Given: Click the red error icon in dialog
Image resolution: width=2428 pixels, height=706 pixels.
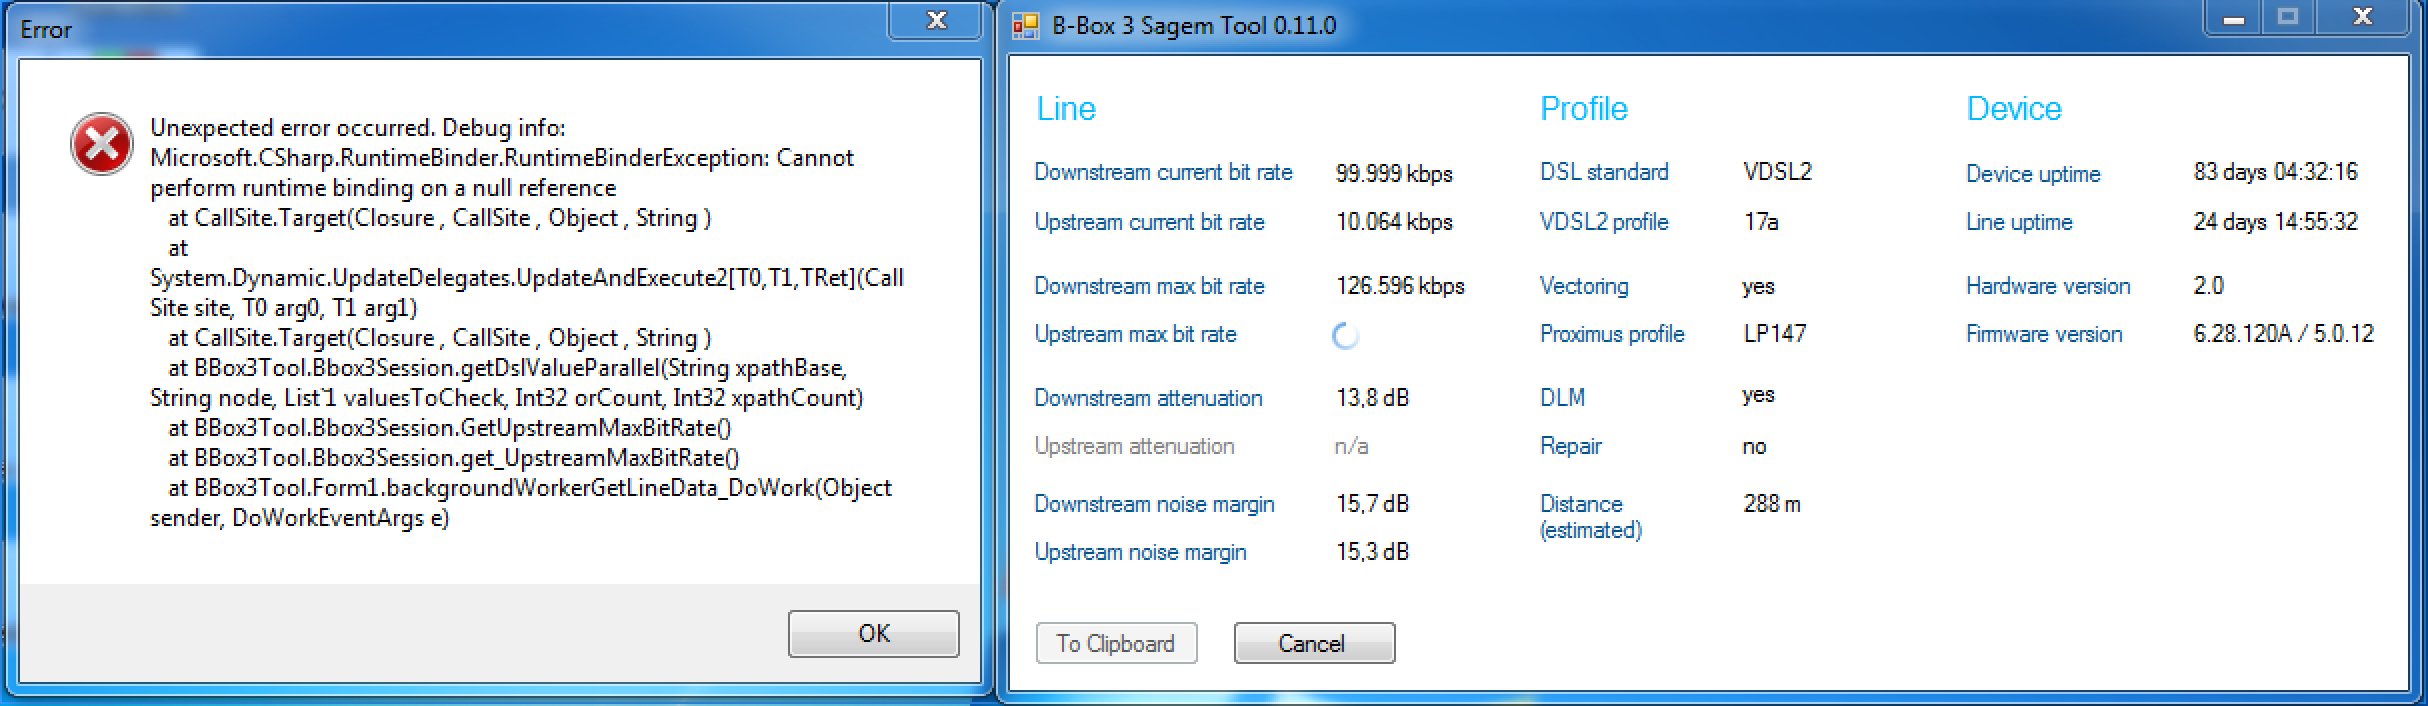Looking at the screenshot, I should click(101, 145).
